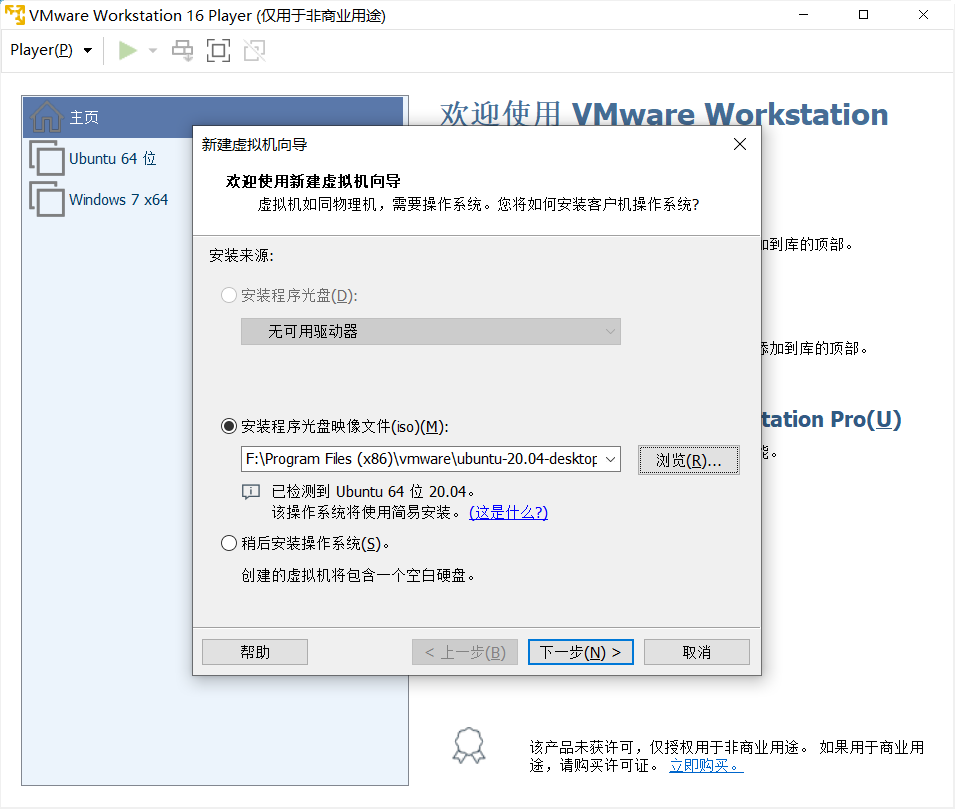Open the 这是什么? easy install link
955x809 pixels.
(x=508, y=512)
